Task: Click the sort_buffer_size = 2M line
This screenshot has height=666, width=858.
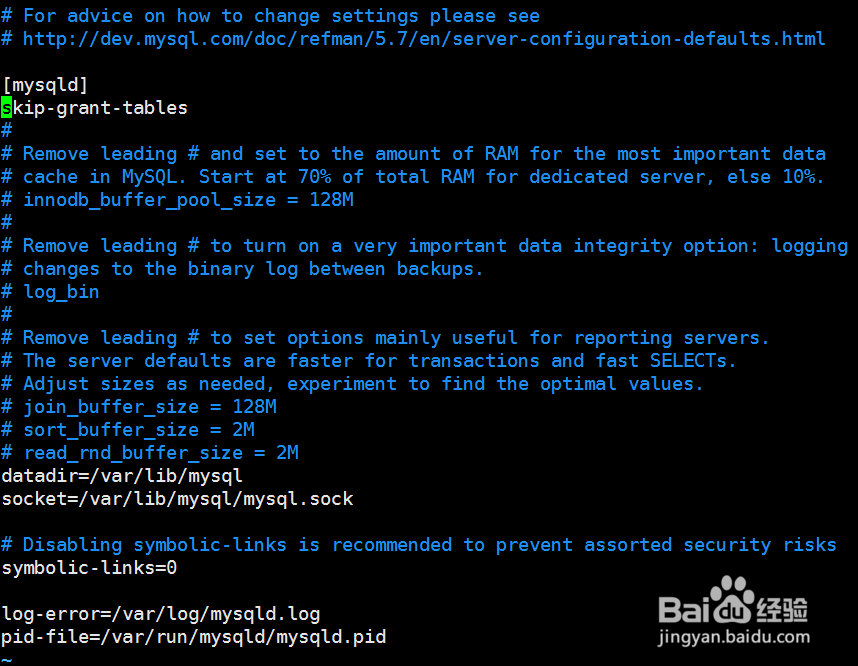Action: 138,430
